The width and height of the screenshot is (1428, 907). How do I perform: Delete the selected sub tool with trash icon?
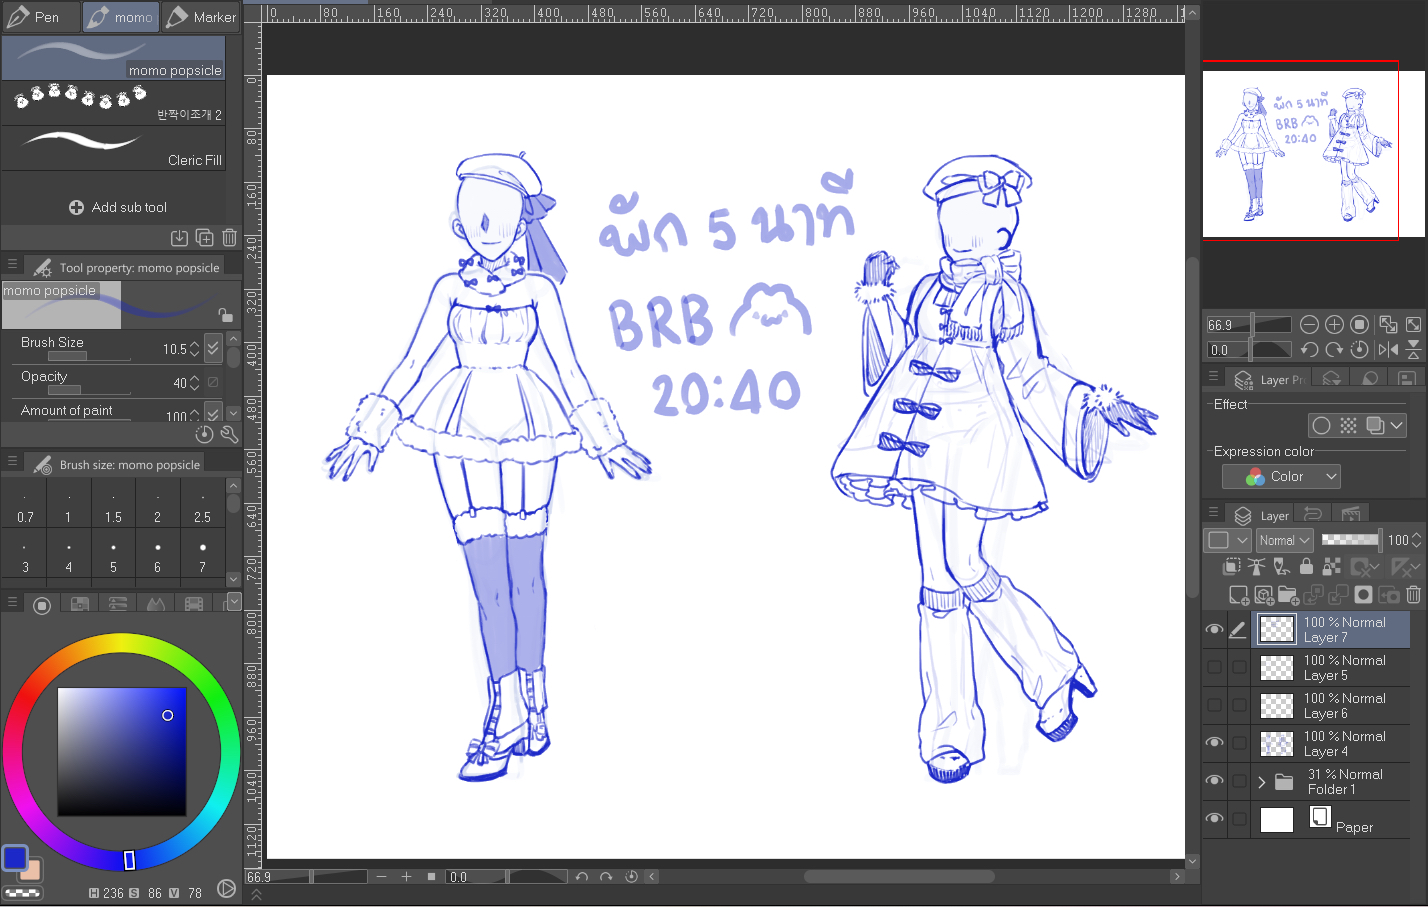(229, 238)
